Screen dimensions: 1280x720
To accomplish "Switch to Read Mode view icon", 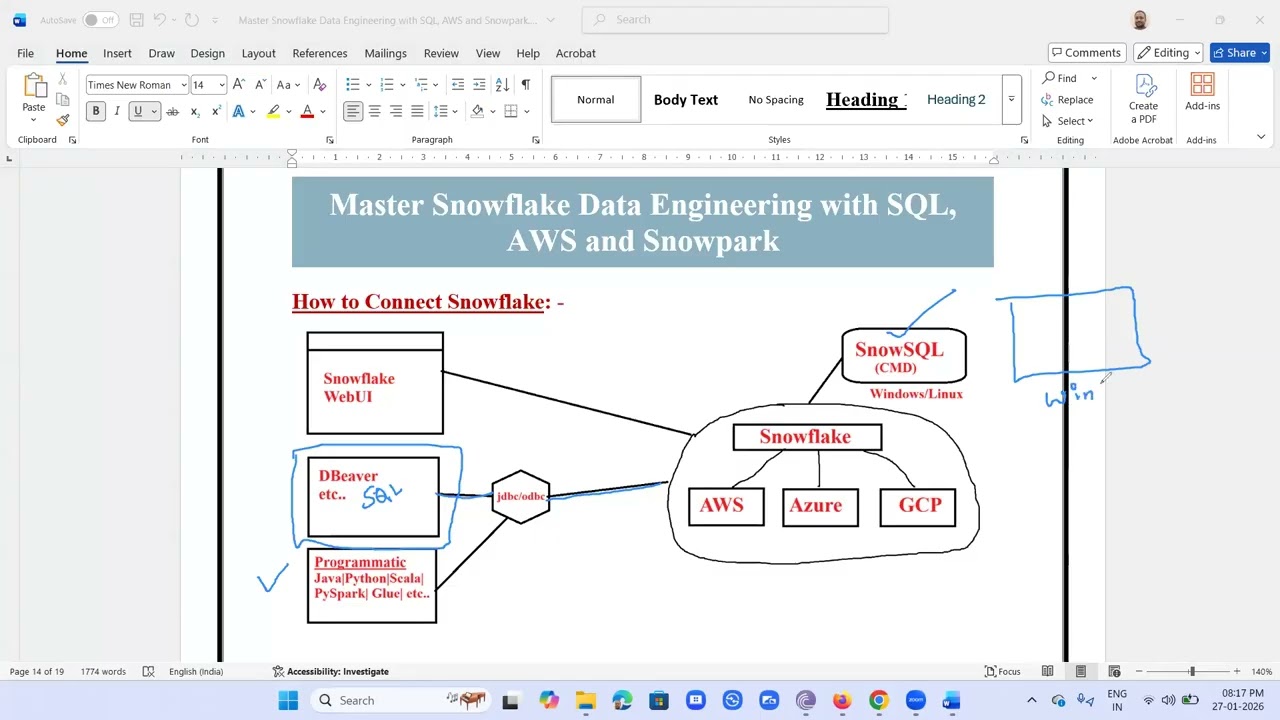I will tap(1047, 671).
